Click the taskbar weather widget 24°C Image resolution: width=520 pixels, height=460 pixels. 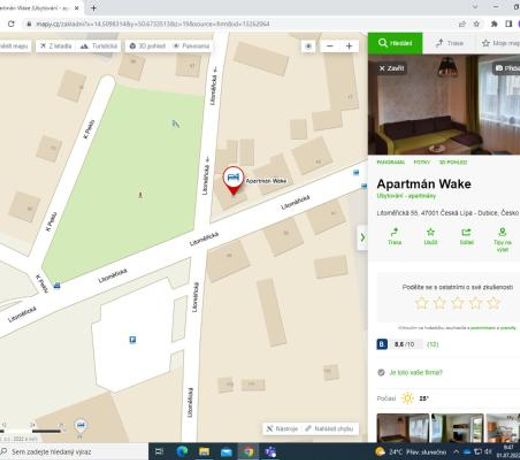[410, 452]
